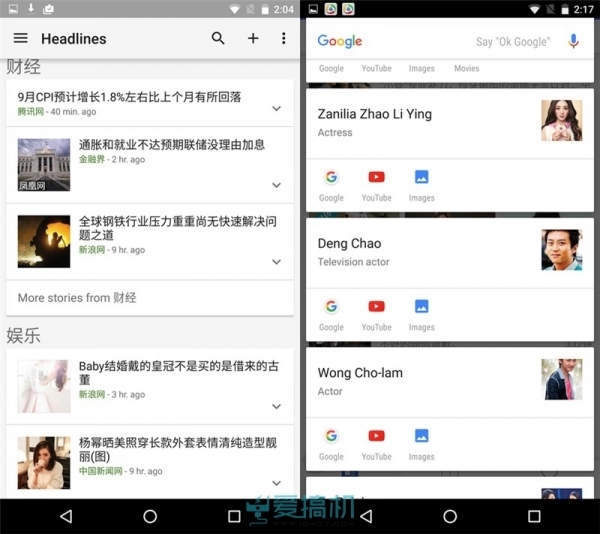This screenshot has height=534, width=600.
Task: Tap YouTube icon under Deng Chao
Action: [377, 306]
